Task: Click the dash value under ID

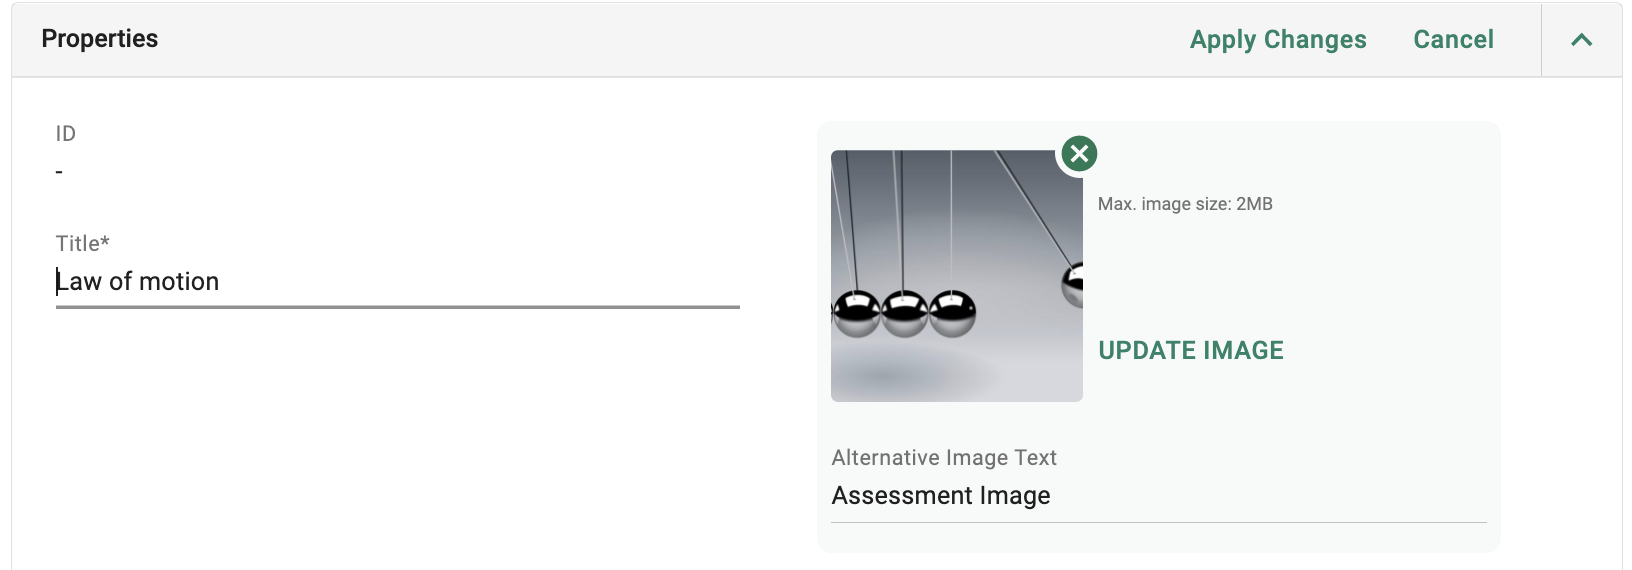Action: tap(59, 173)
